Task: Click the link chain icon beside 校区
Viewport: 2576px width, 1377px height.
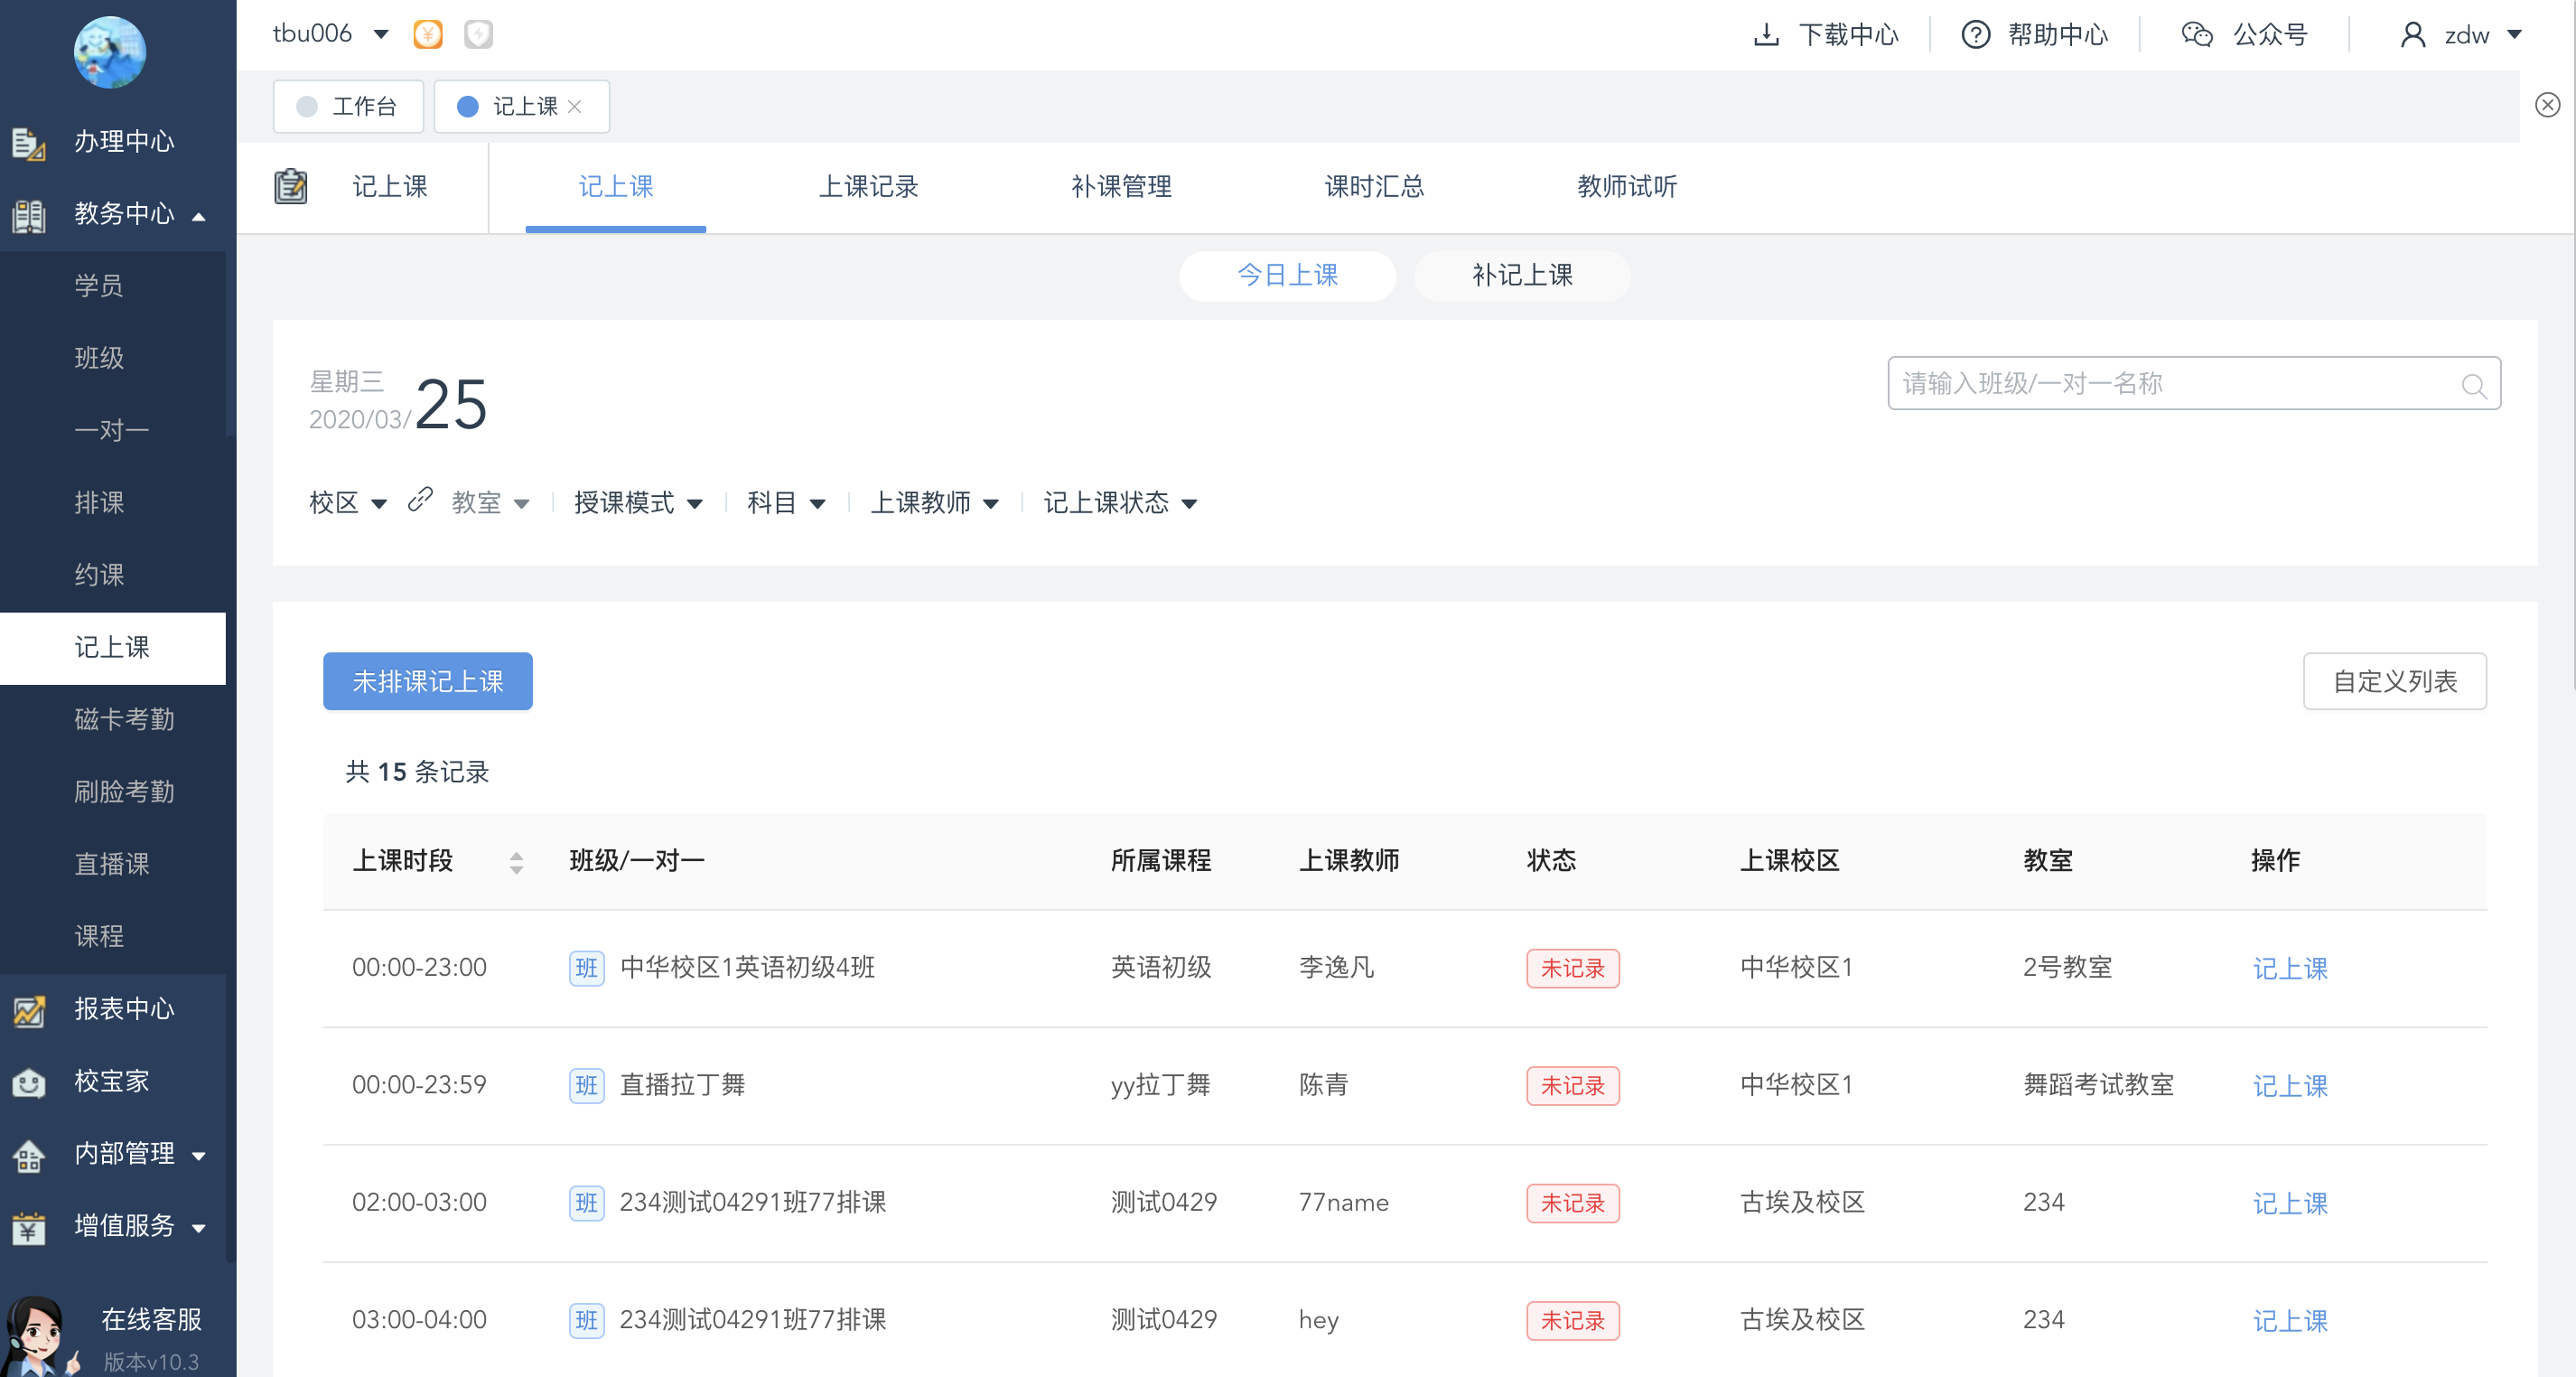Action: coord(420,499)
